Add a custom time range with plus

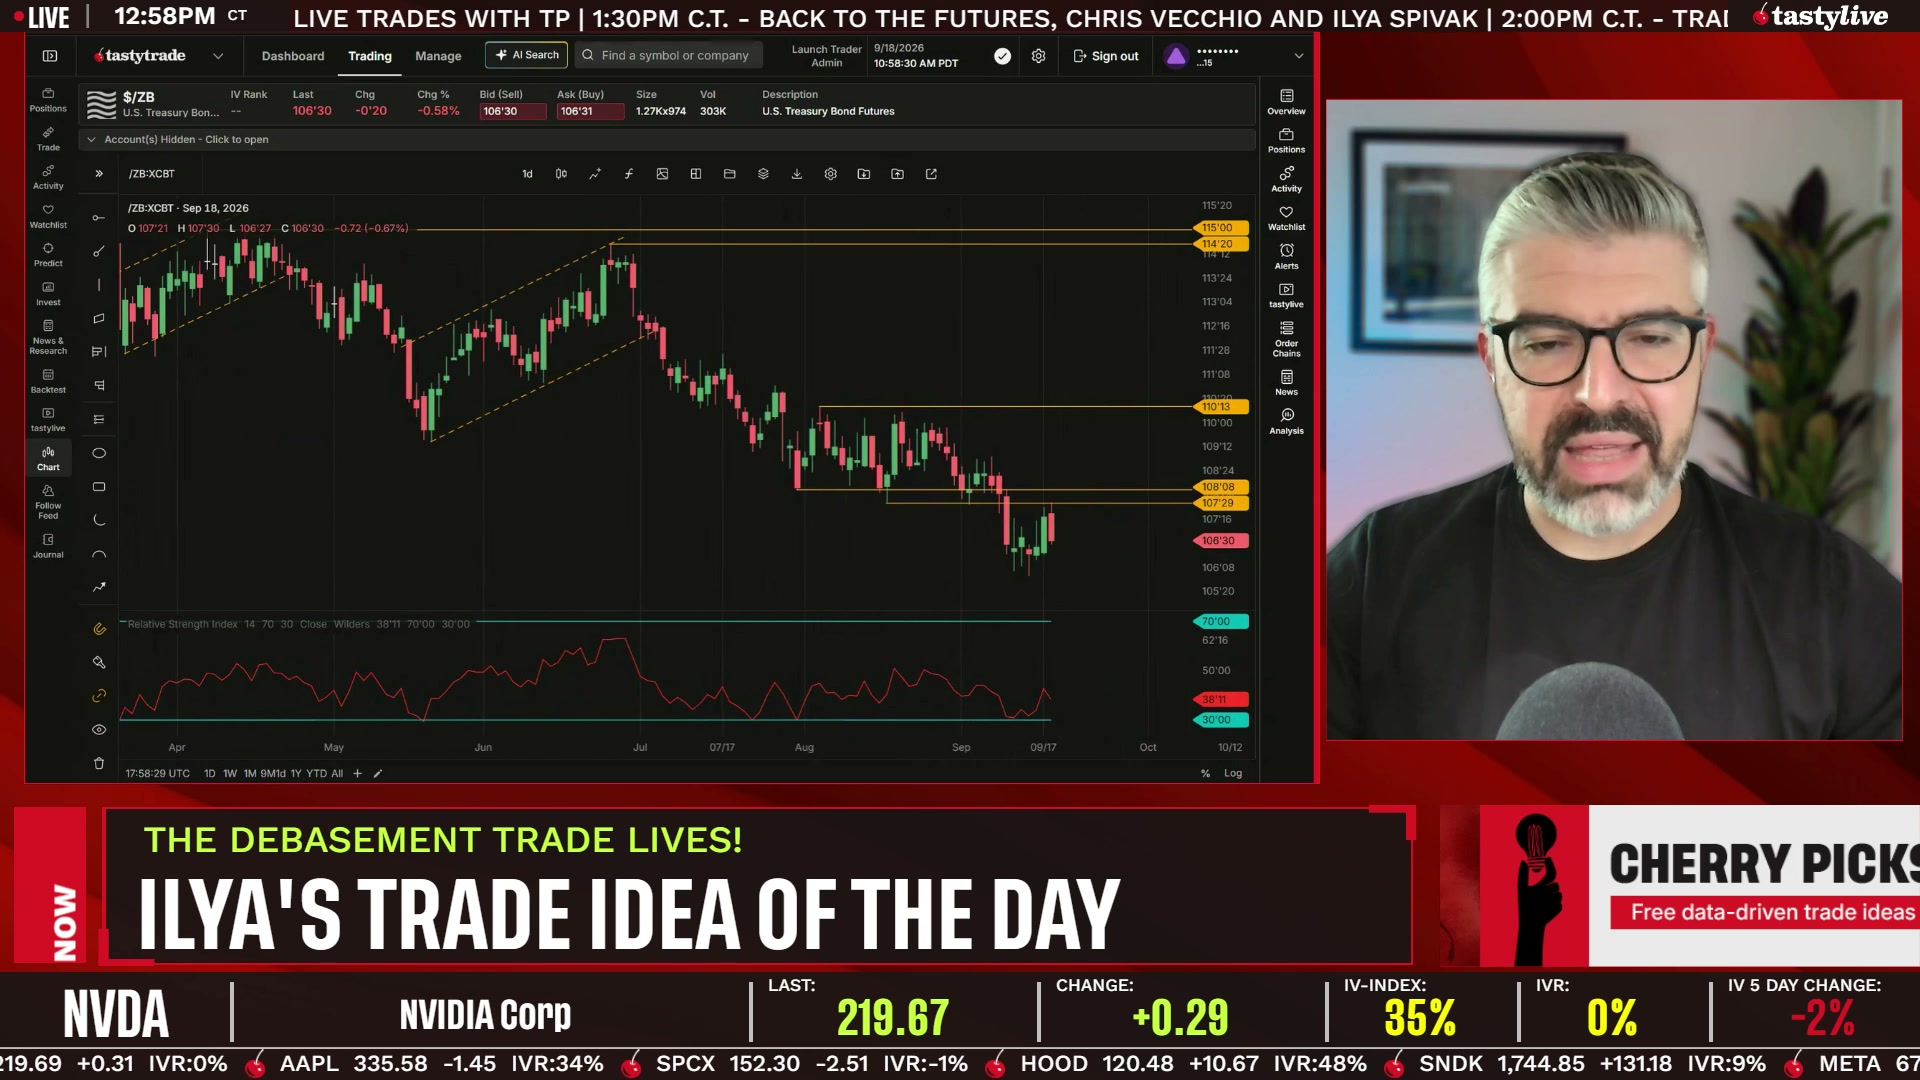(x=357, y=773)
